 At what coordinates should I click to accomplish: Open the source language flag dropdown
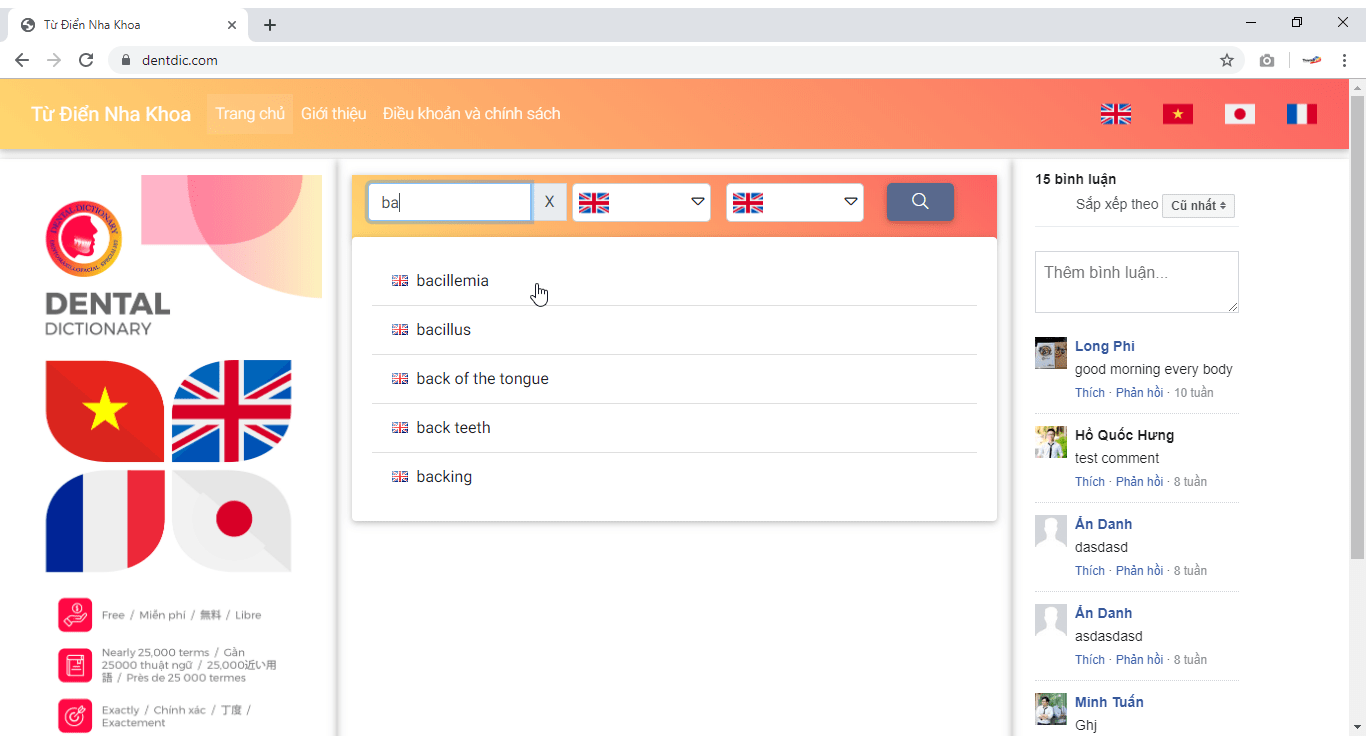pyautogui.click(x=641, y=203)
